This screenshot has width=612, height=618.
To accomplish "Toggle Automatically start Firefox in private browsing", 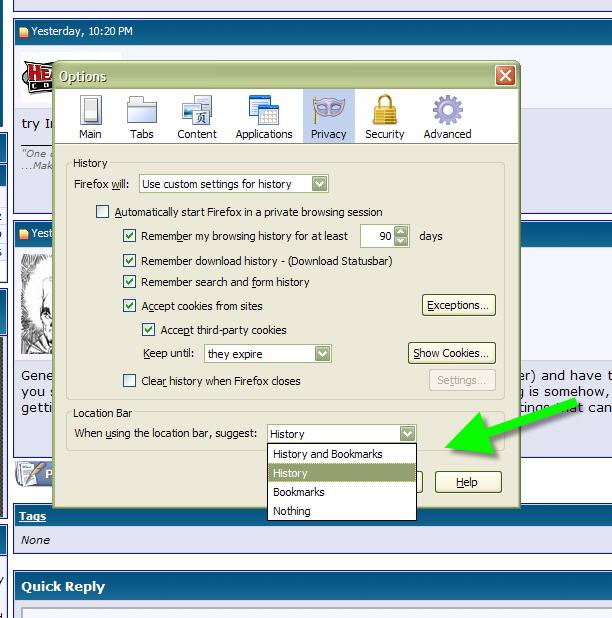I will tap(102, 212).
